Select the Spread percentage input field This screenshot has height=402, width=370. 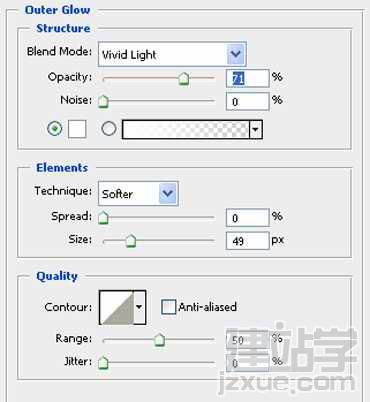pos(247,218)
